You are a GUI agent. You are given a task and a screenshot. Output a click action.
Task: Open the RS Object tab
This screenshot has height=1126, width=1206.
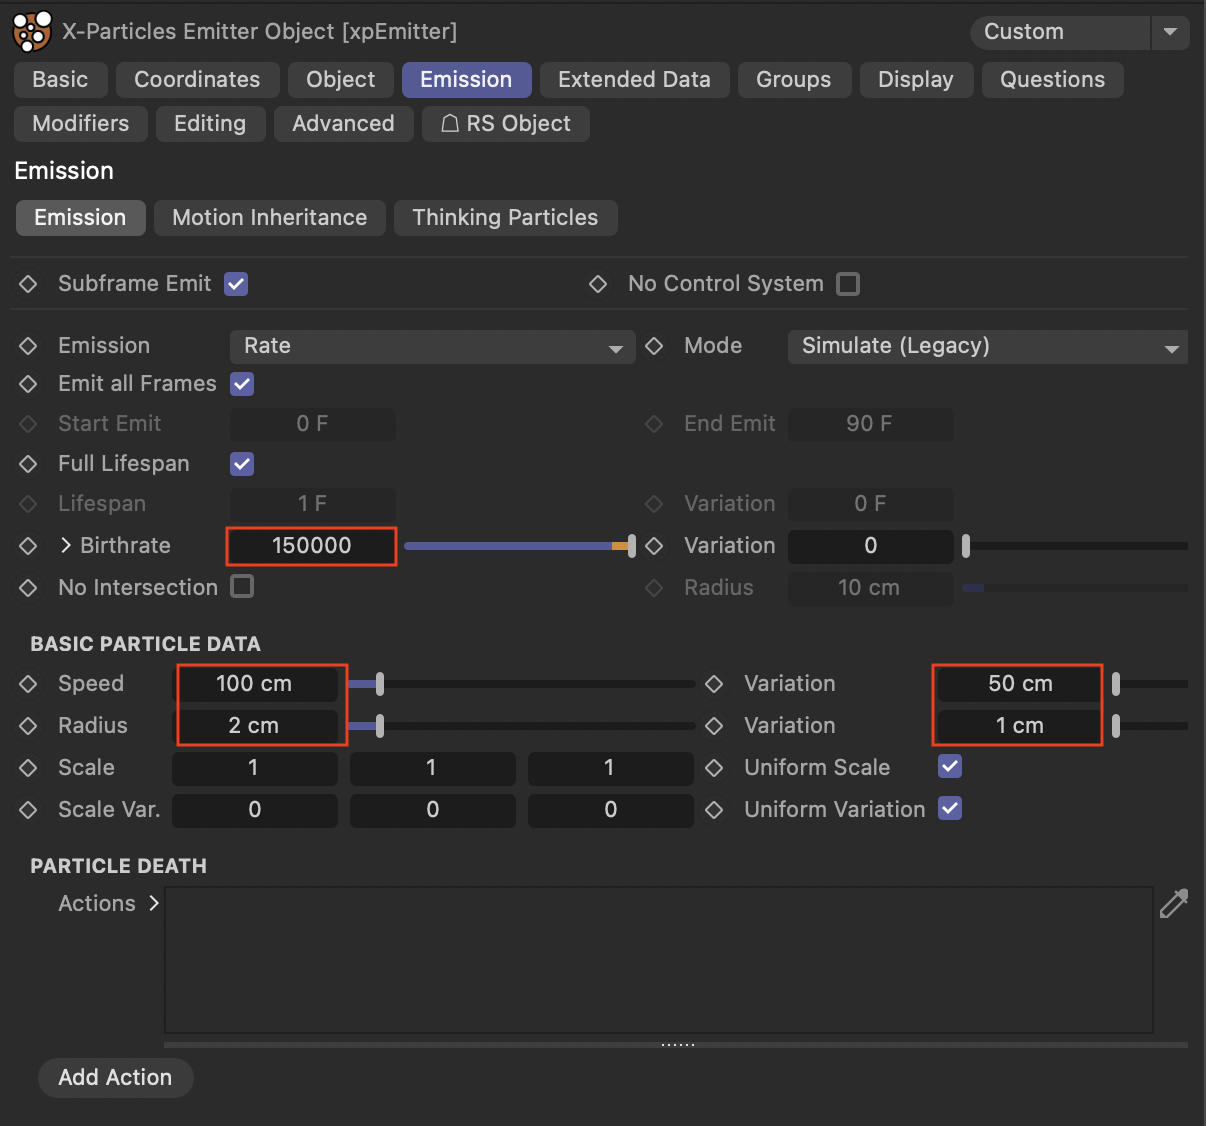[x=506, y=124]
